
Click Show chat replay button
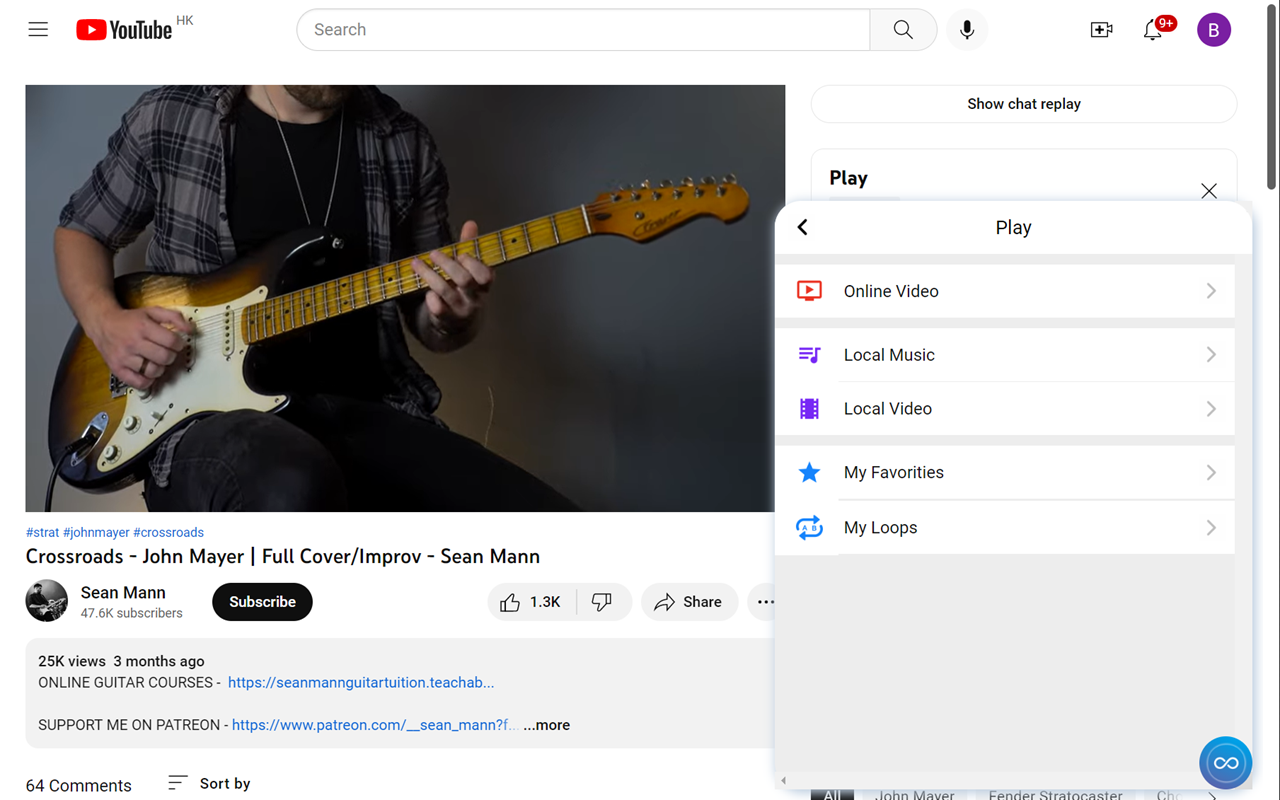[x=1023, y=104]
